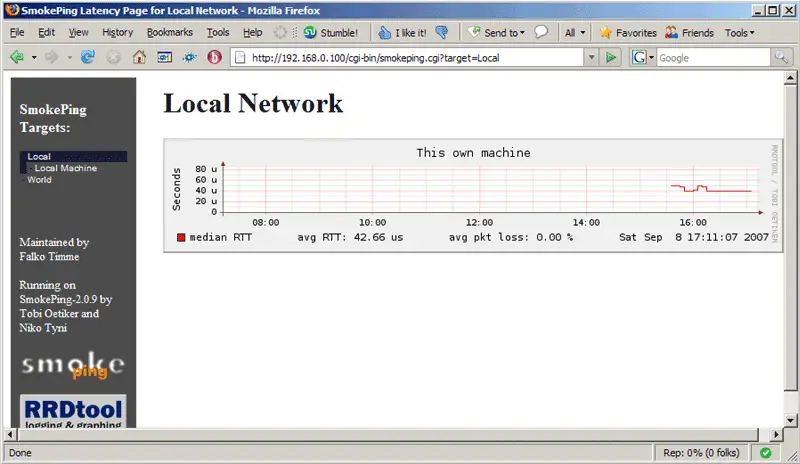Click the Stop loading icon

point(113,57)
